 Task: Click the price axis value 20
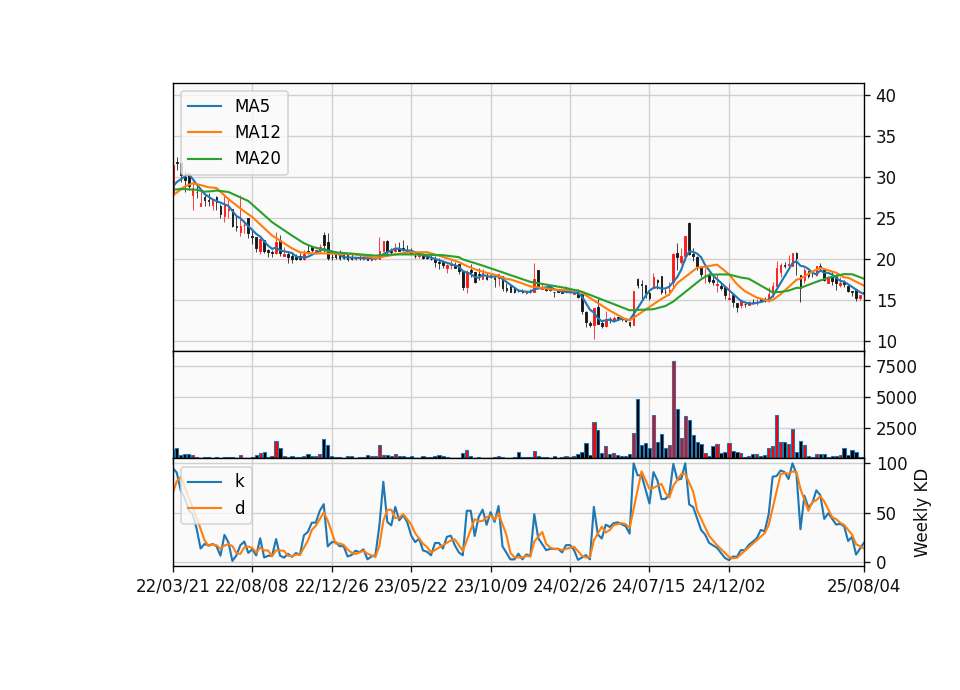886,260
